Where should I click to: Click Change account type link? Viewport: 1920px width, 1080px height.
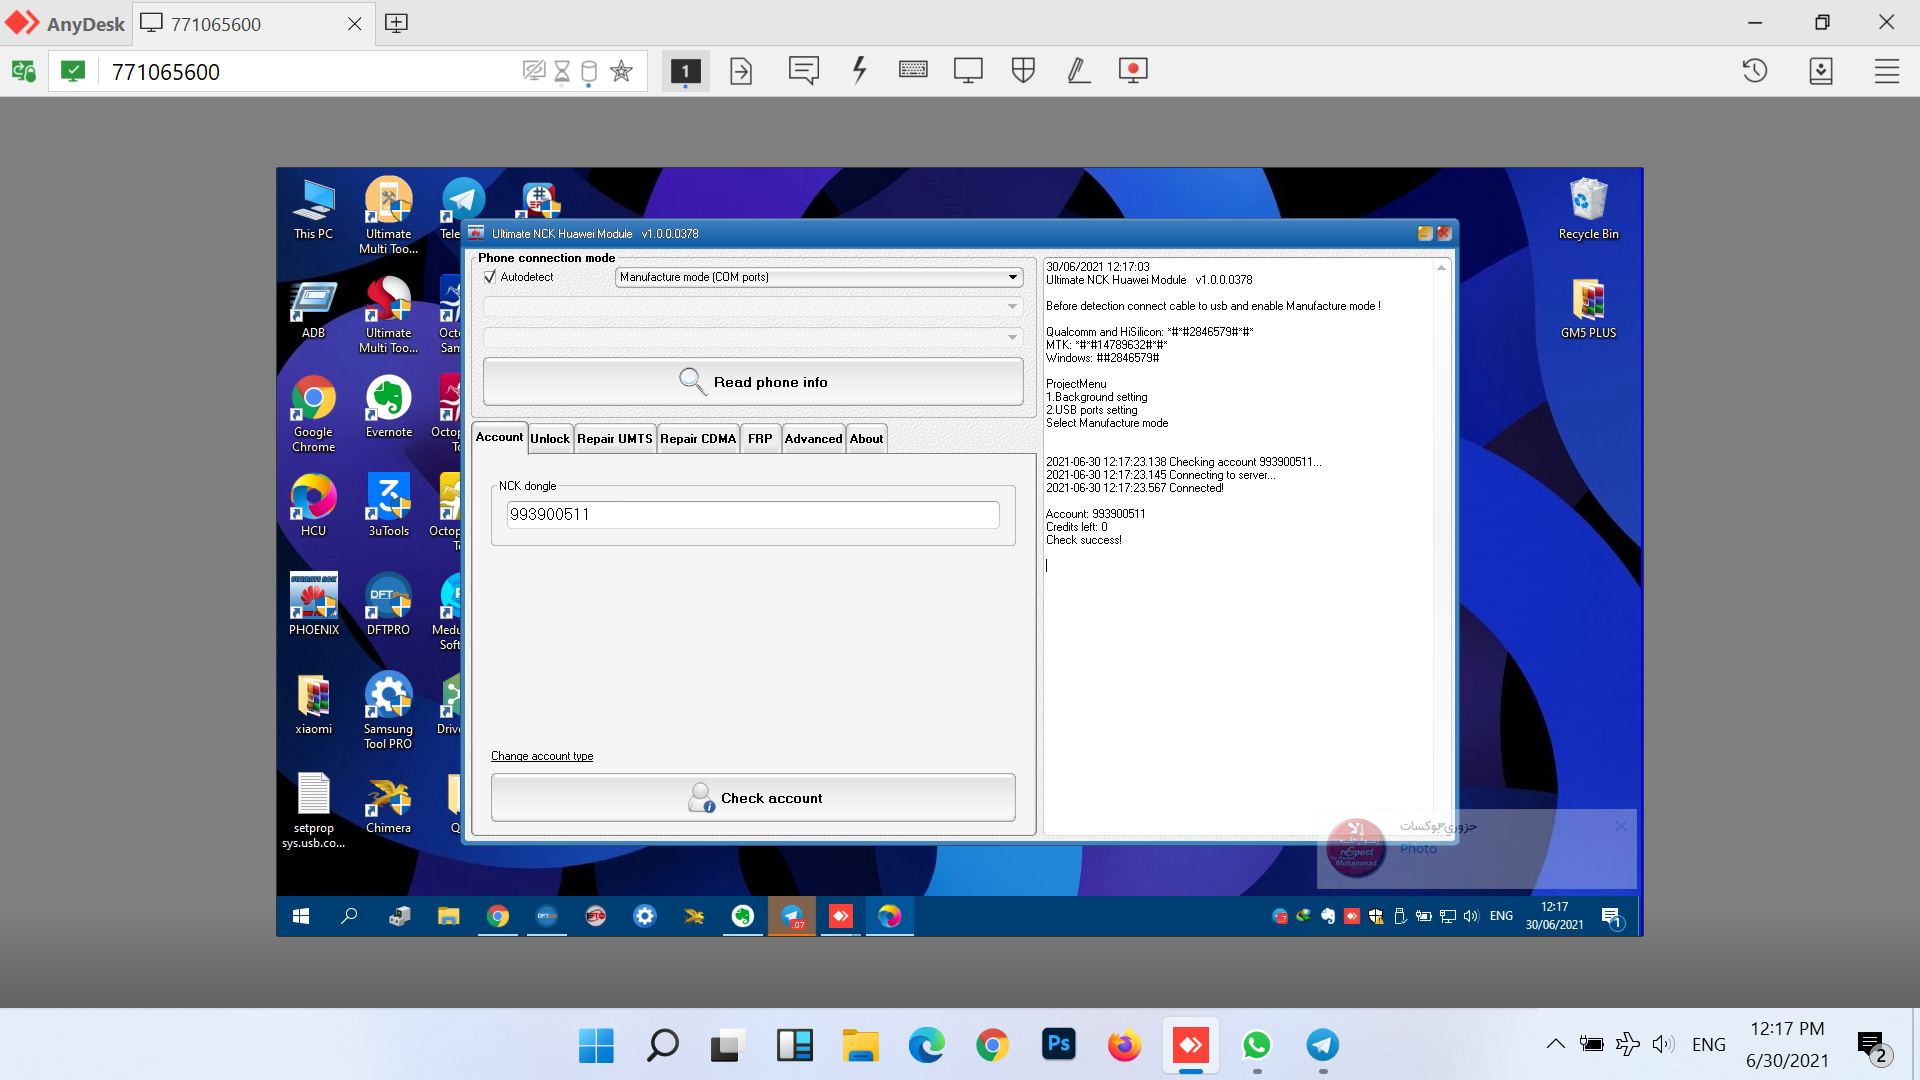(x=541, y=756)
